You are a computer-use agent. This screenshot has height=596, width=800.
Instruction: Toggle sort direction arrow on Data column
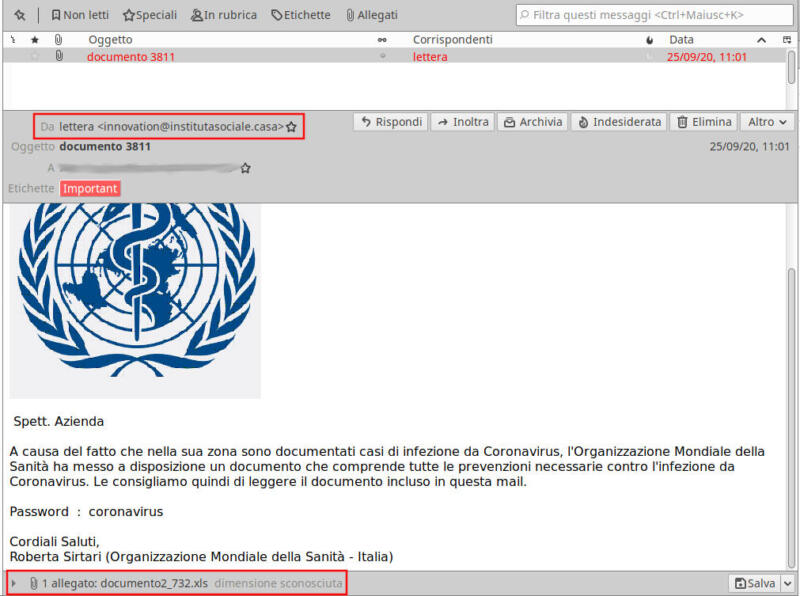coord(761,40)
